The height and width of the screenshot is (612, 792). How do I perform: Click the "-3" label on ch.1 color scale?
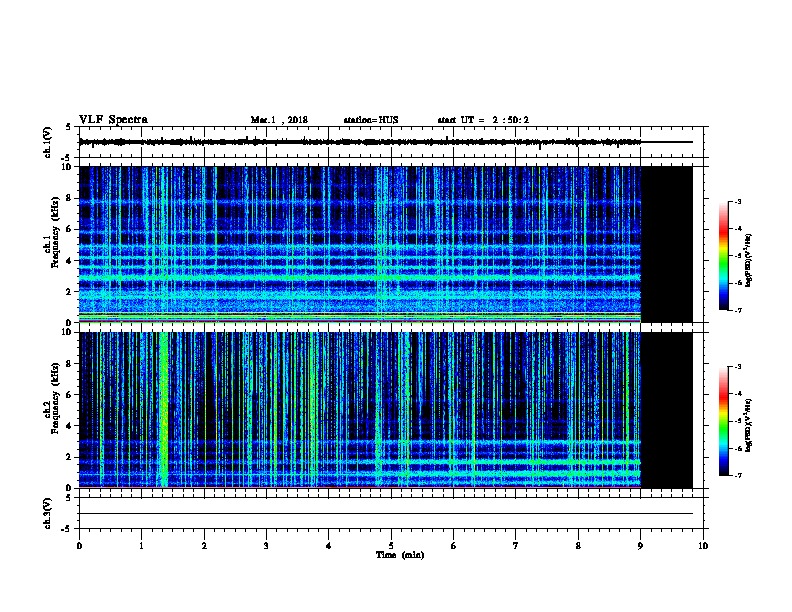point(737,201)
